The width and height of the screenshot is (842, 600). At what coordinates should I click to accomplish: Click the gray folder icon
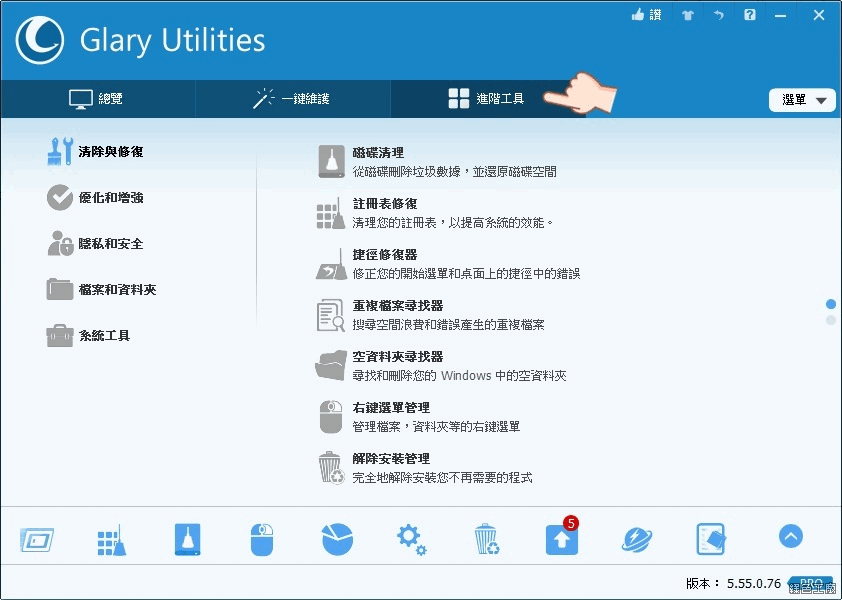click(60, 290)
